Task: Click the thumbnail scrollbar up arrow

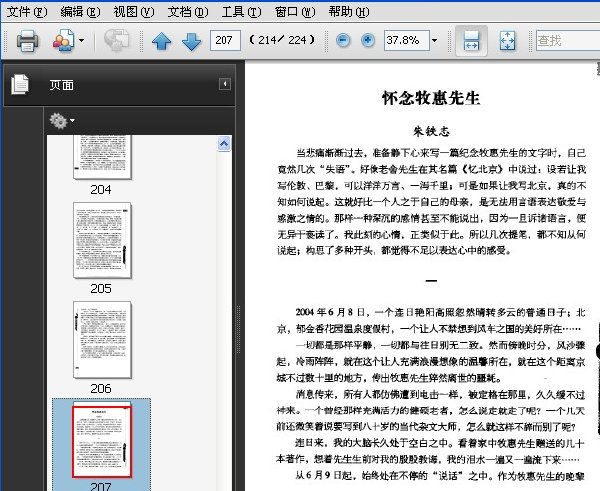Action: [224, 144]
